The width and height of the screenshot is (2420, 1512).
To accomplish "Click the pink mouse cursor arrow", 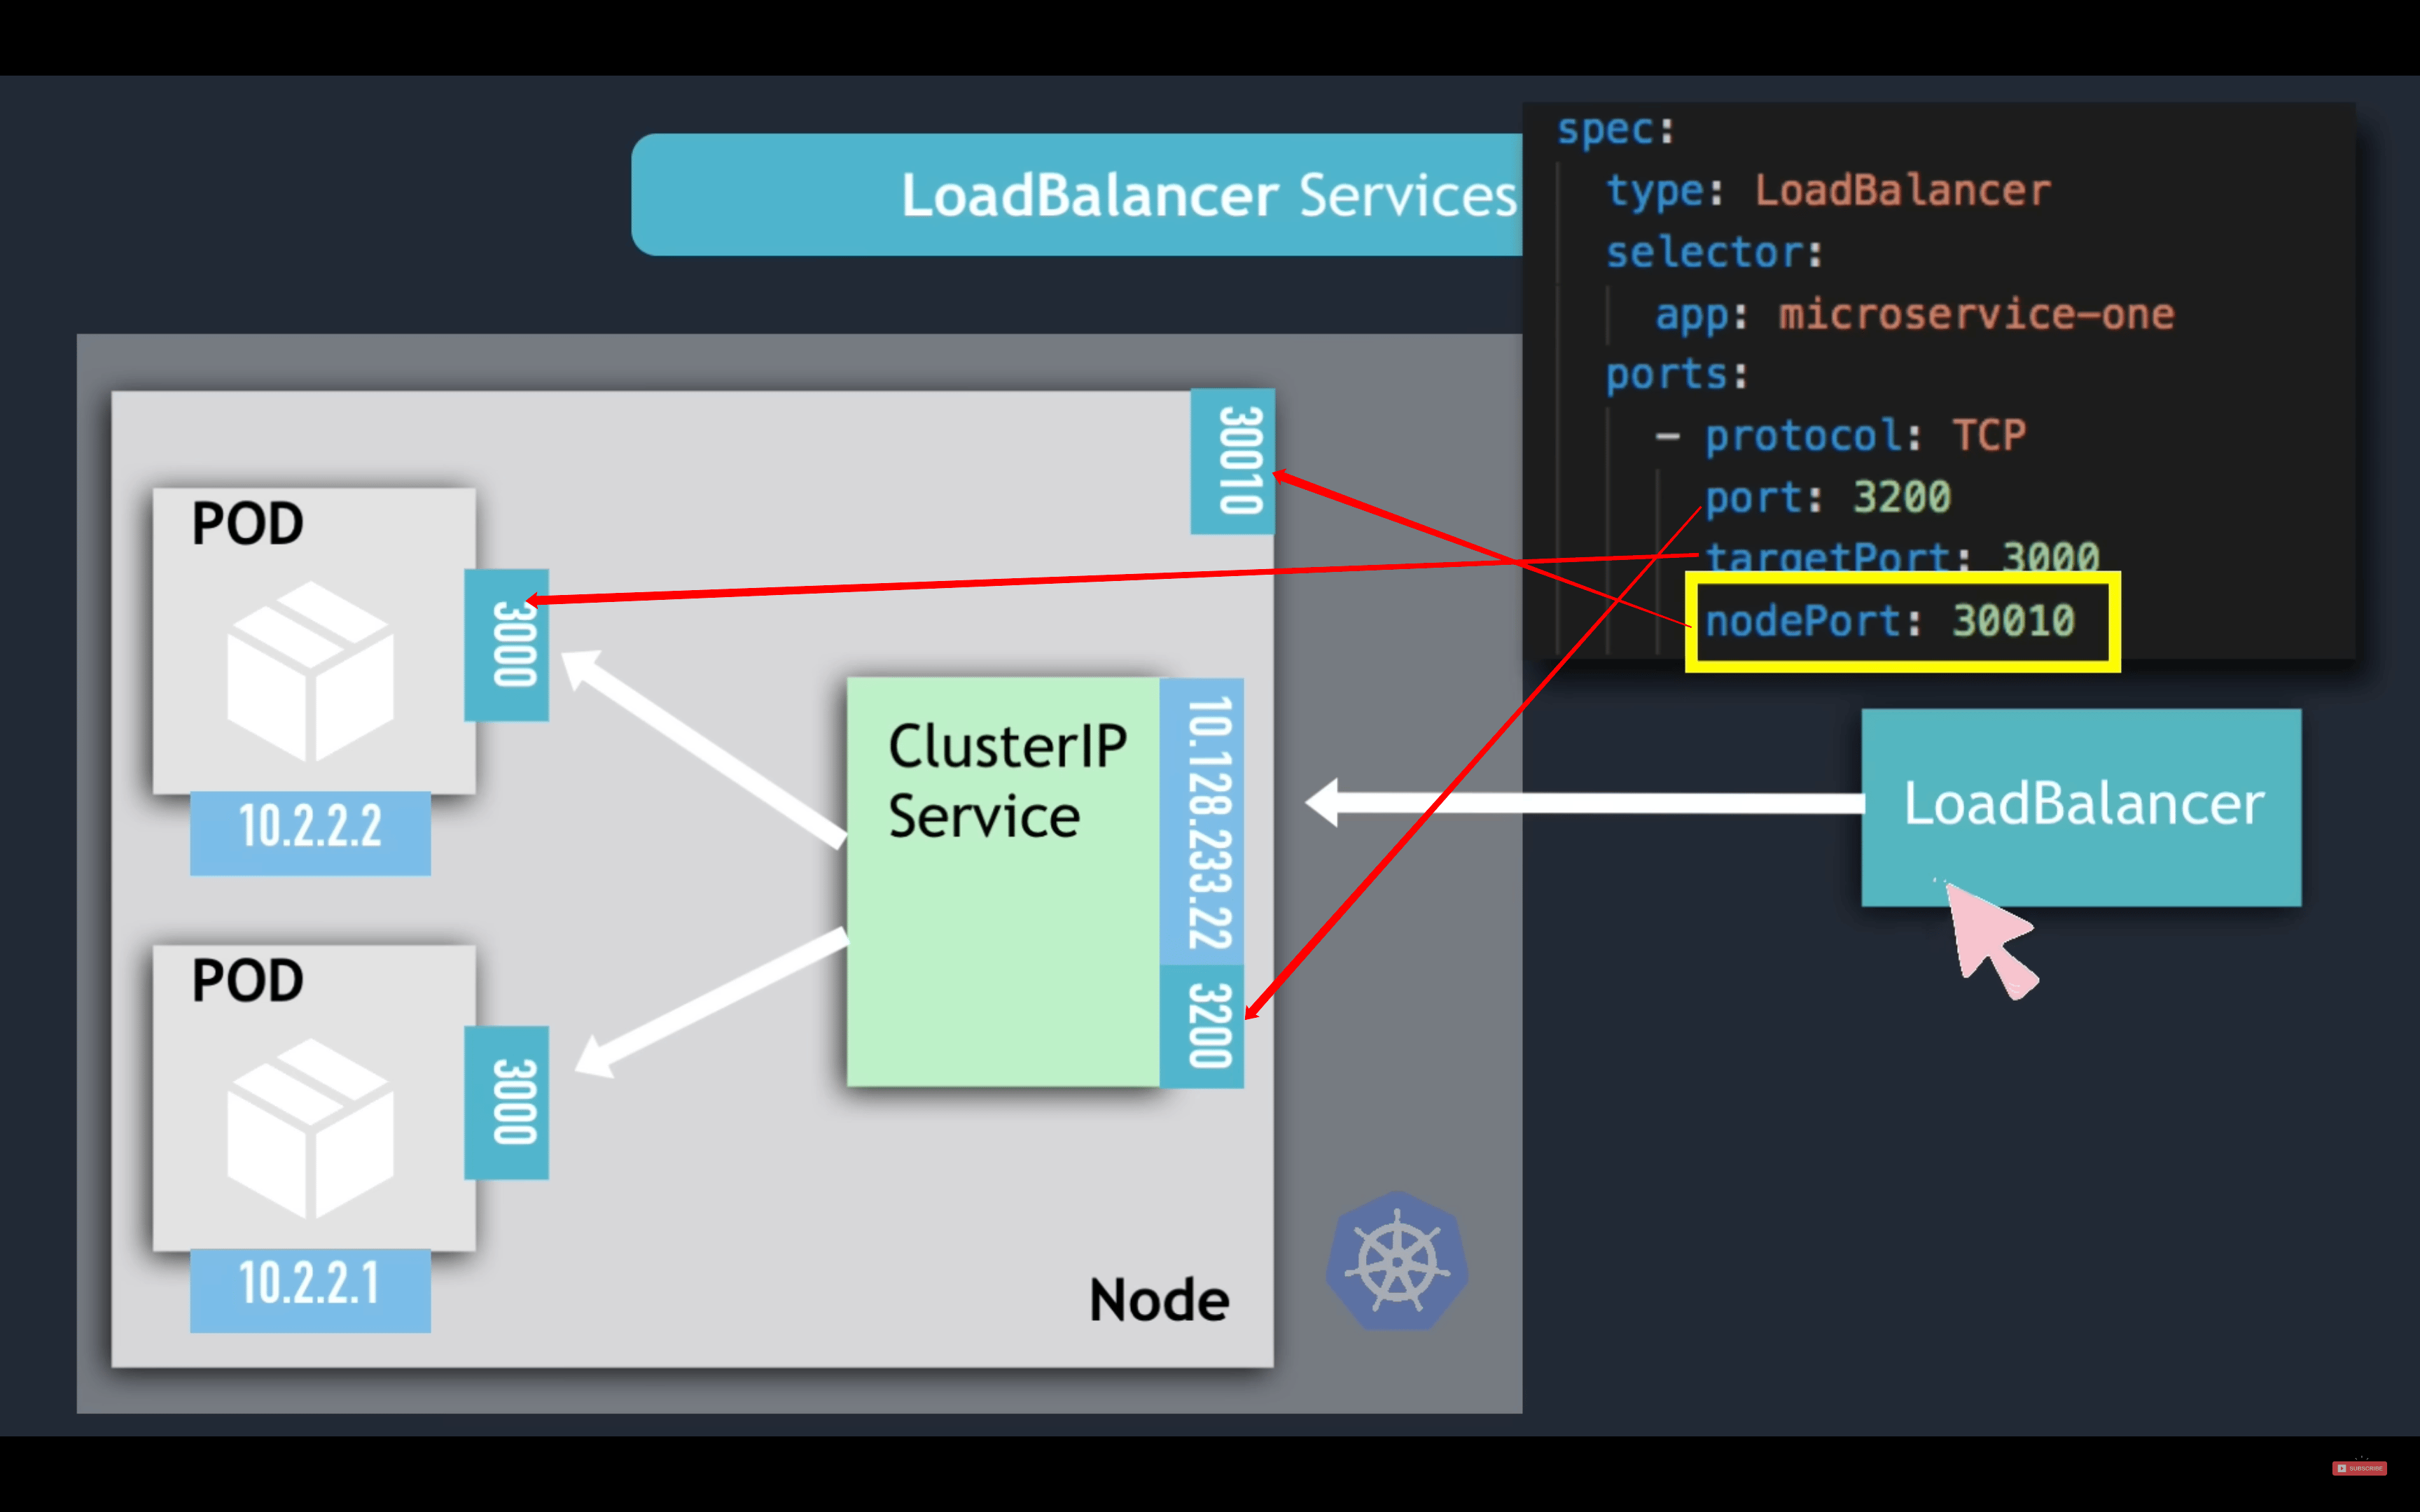I will coord(1990,940).
